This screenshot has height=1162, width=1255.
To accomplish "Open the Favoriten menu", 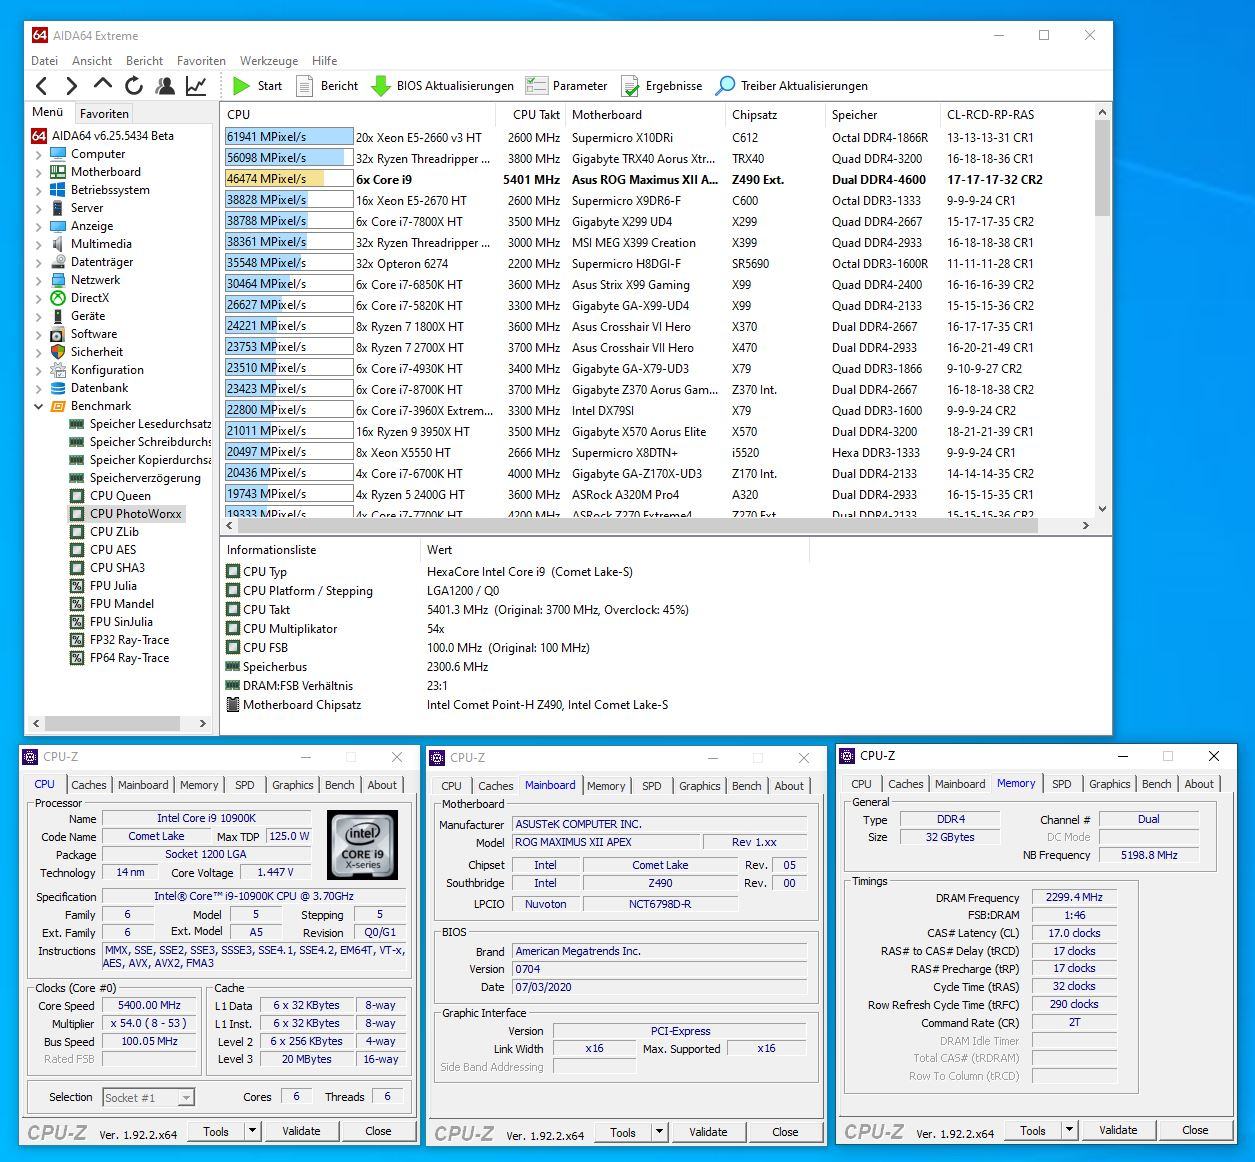I will coord(201,61).
